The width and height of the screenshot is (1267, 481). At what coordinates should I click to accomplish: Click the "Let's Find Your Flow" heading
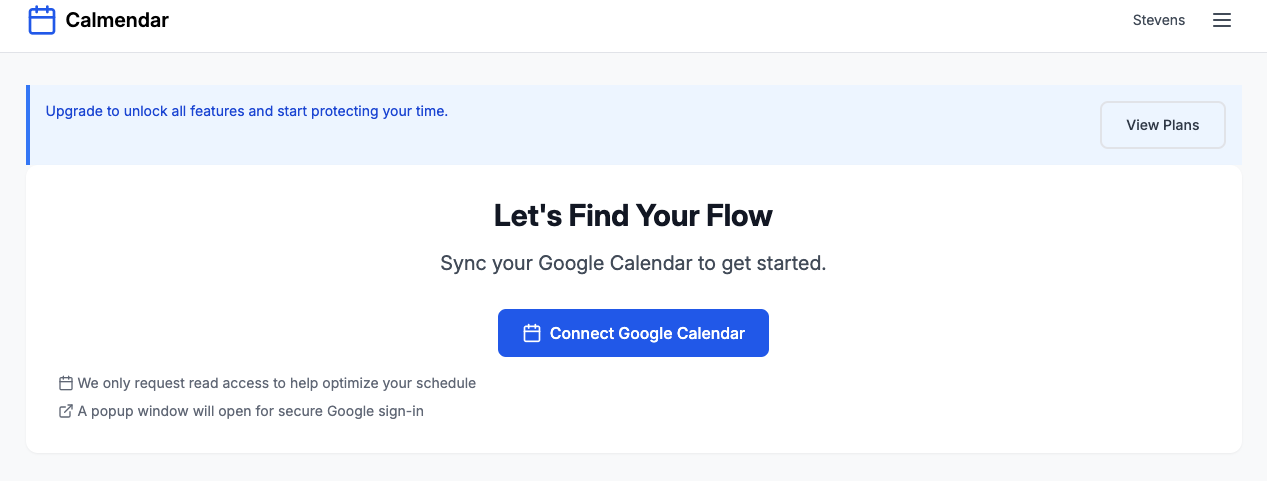pos(633,215)
